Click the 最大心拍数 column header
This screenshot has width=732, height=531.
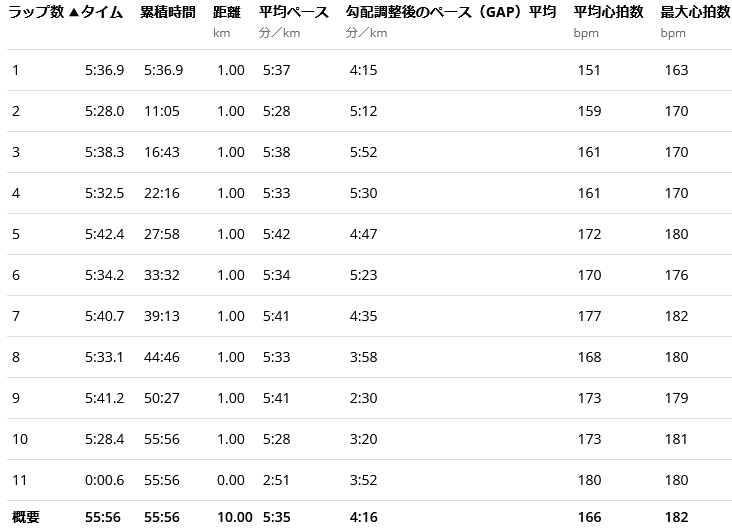click(695, 13)
